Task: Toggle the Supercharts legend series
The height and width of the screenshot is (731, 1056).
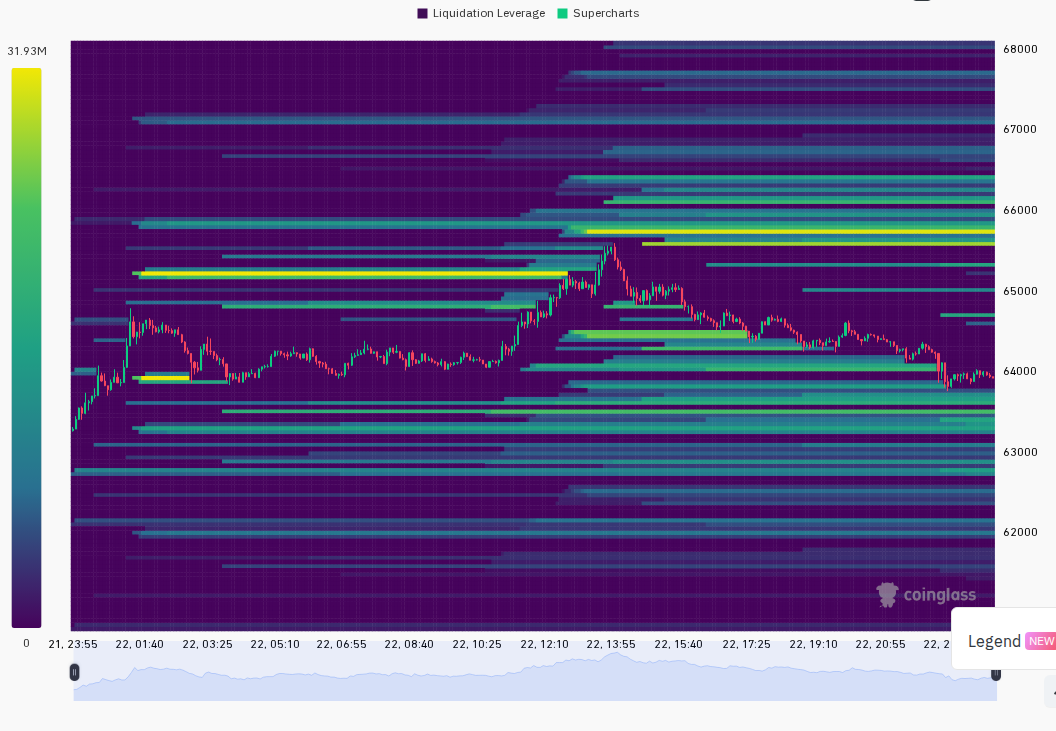Action: point(598,13)
